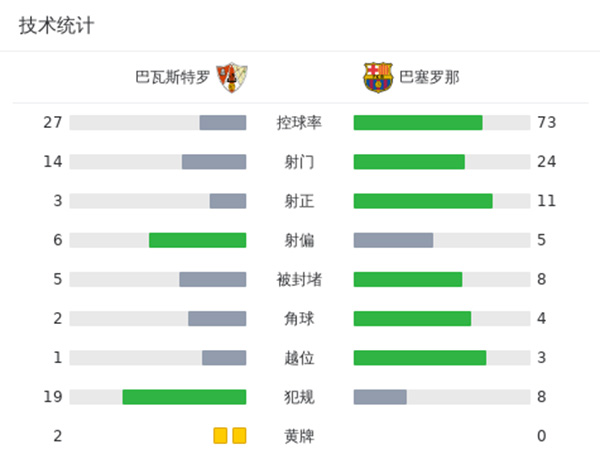Open the 巴瓦斯特罗 team name link
This screenshot has width=600, height=459.
click(x=174, y=78)
